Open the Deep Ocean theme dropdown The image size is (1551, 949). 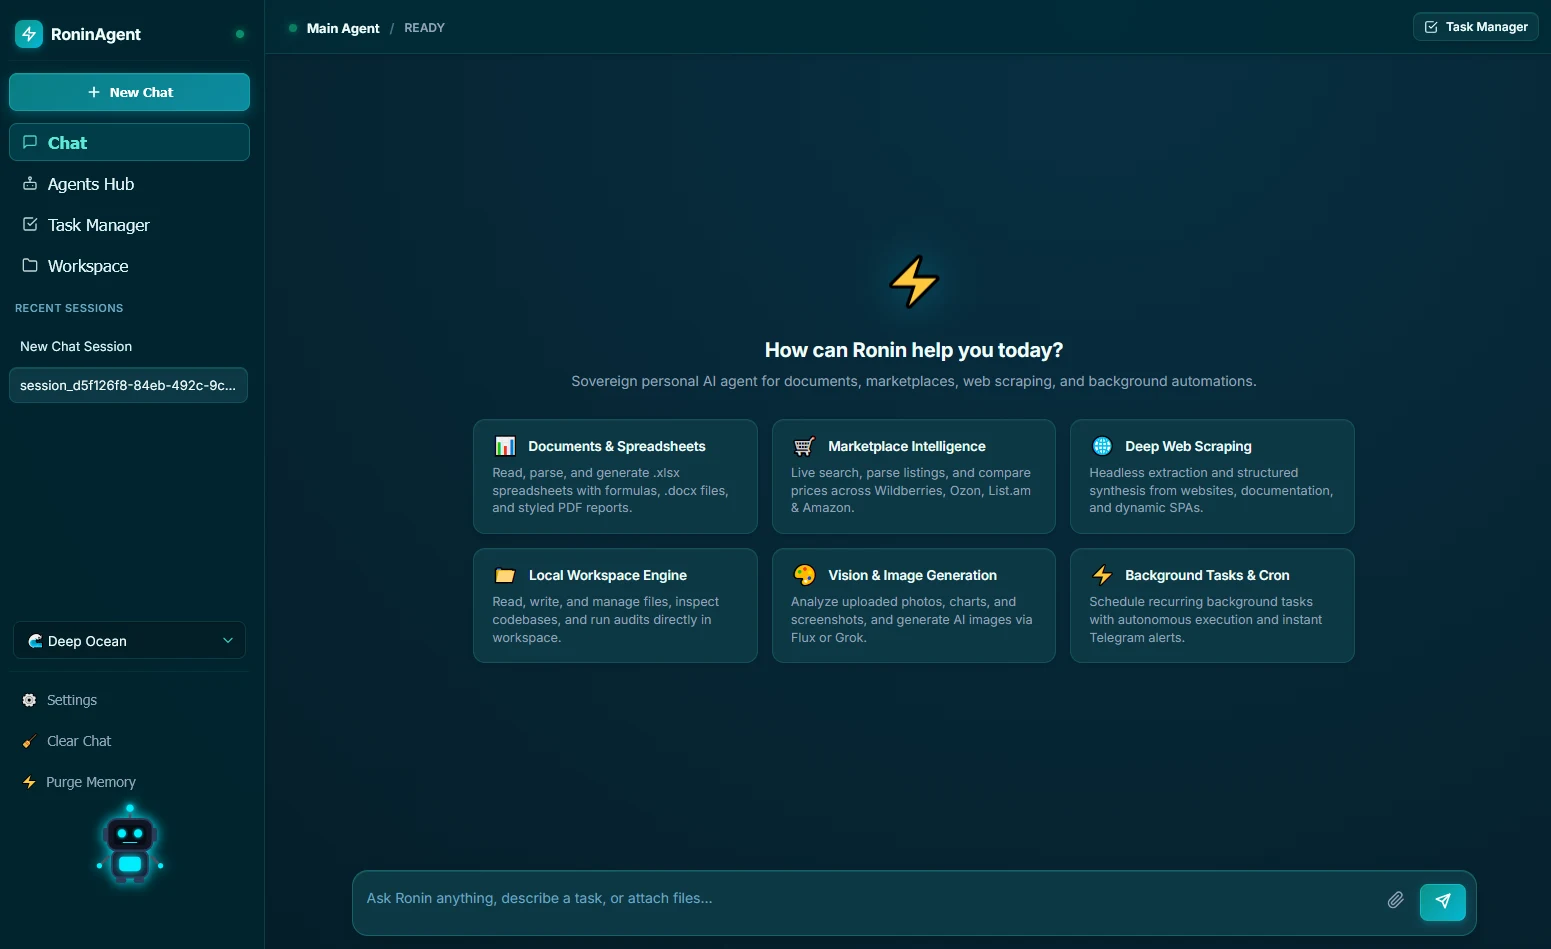point(130,641)
